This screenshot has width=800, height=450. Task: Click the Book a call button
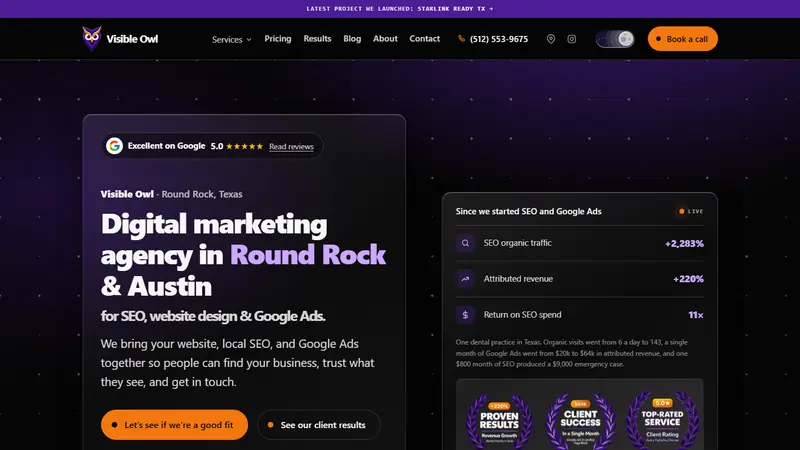[x=683, y=39]
